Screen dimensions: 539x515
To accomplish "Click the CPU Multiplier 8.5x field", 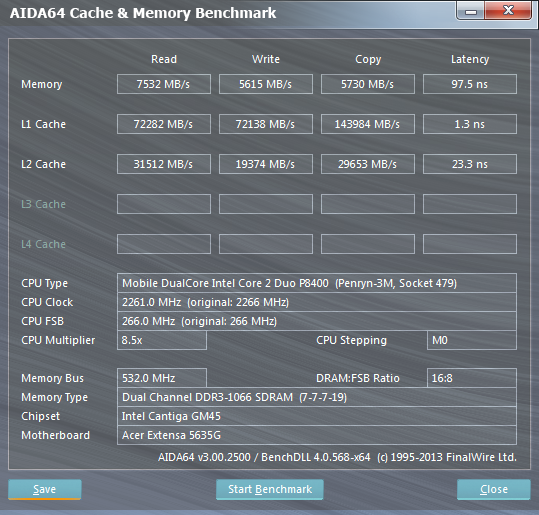I will (x=162, y=340).
